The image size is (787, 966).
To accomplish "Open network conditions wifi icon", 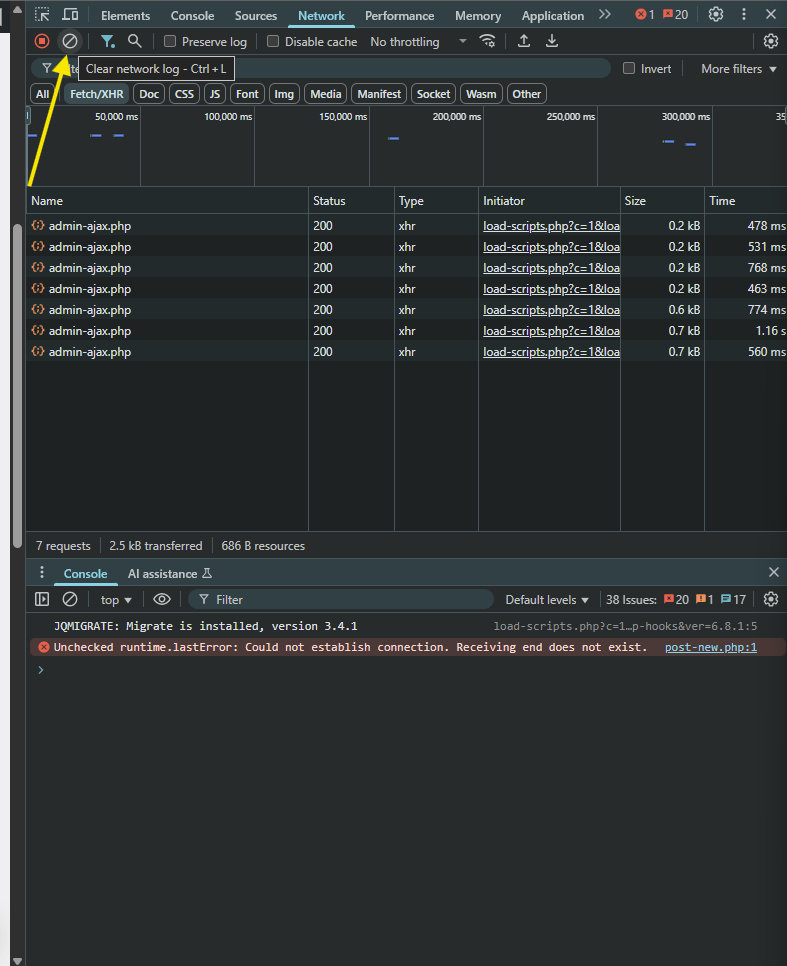I will pyautogui.click(x=487, y=41).
